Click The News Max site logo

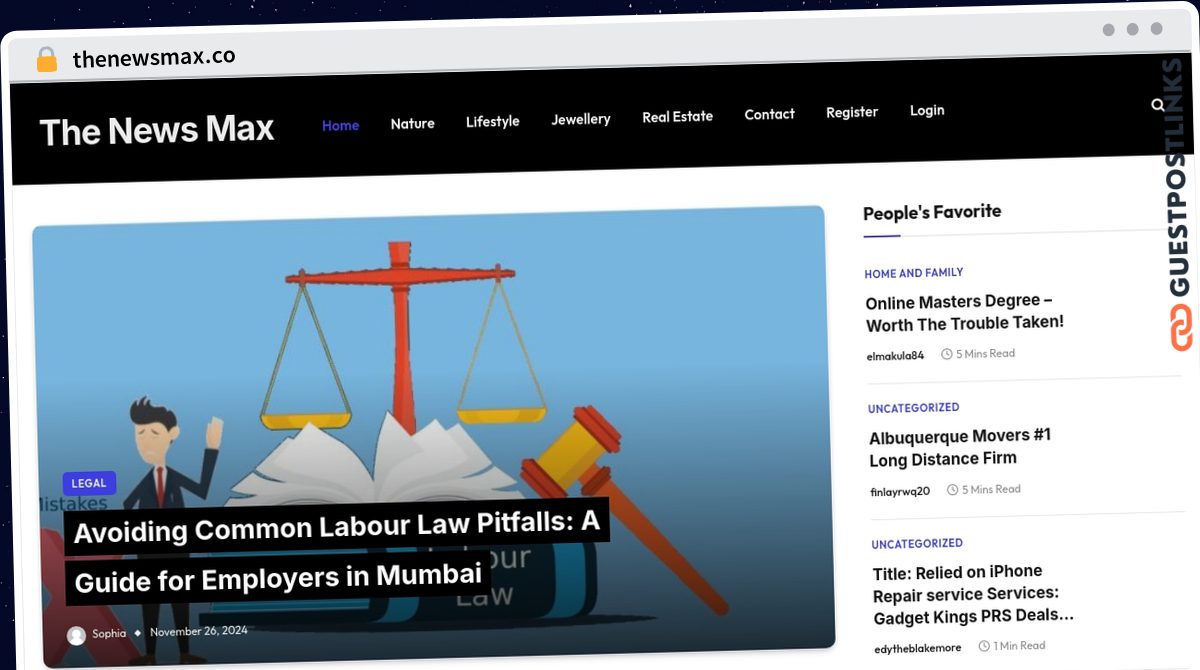click(x=157, y=130)
